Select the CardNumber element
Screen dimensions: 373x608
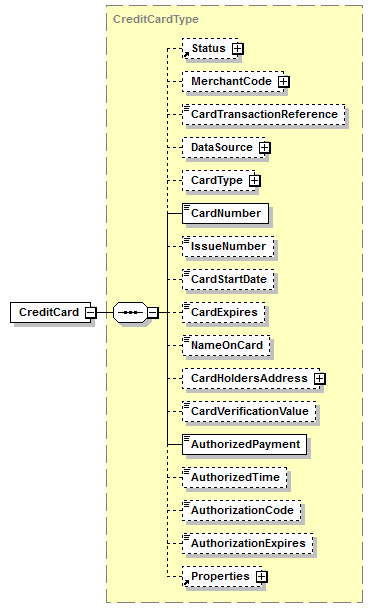225,213
